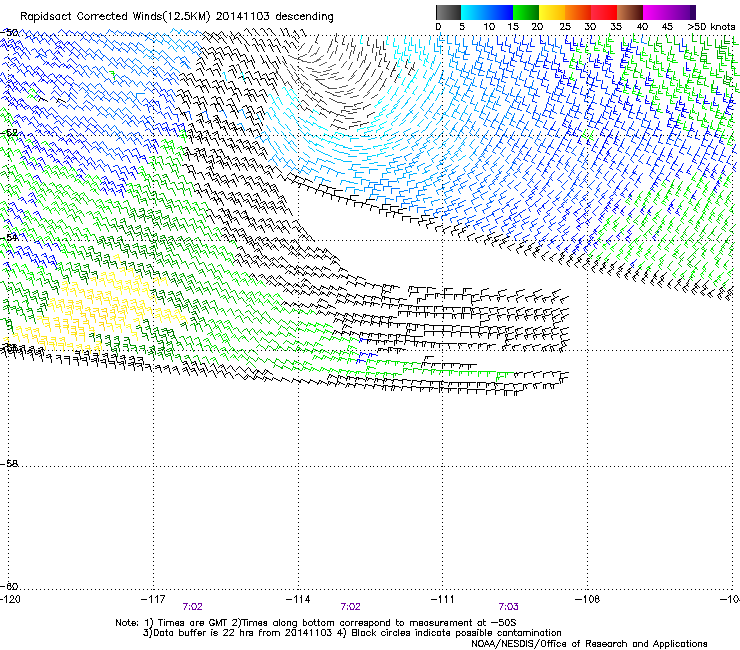740x650 pixels.
Task: Click the purple 7:02 time under -117
Action: [x=193, y=607]
